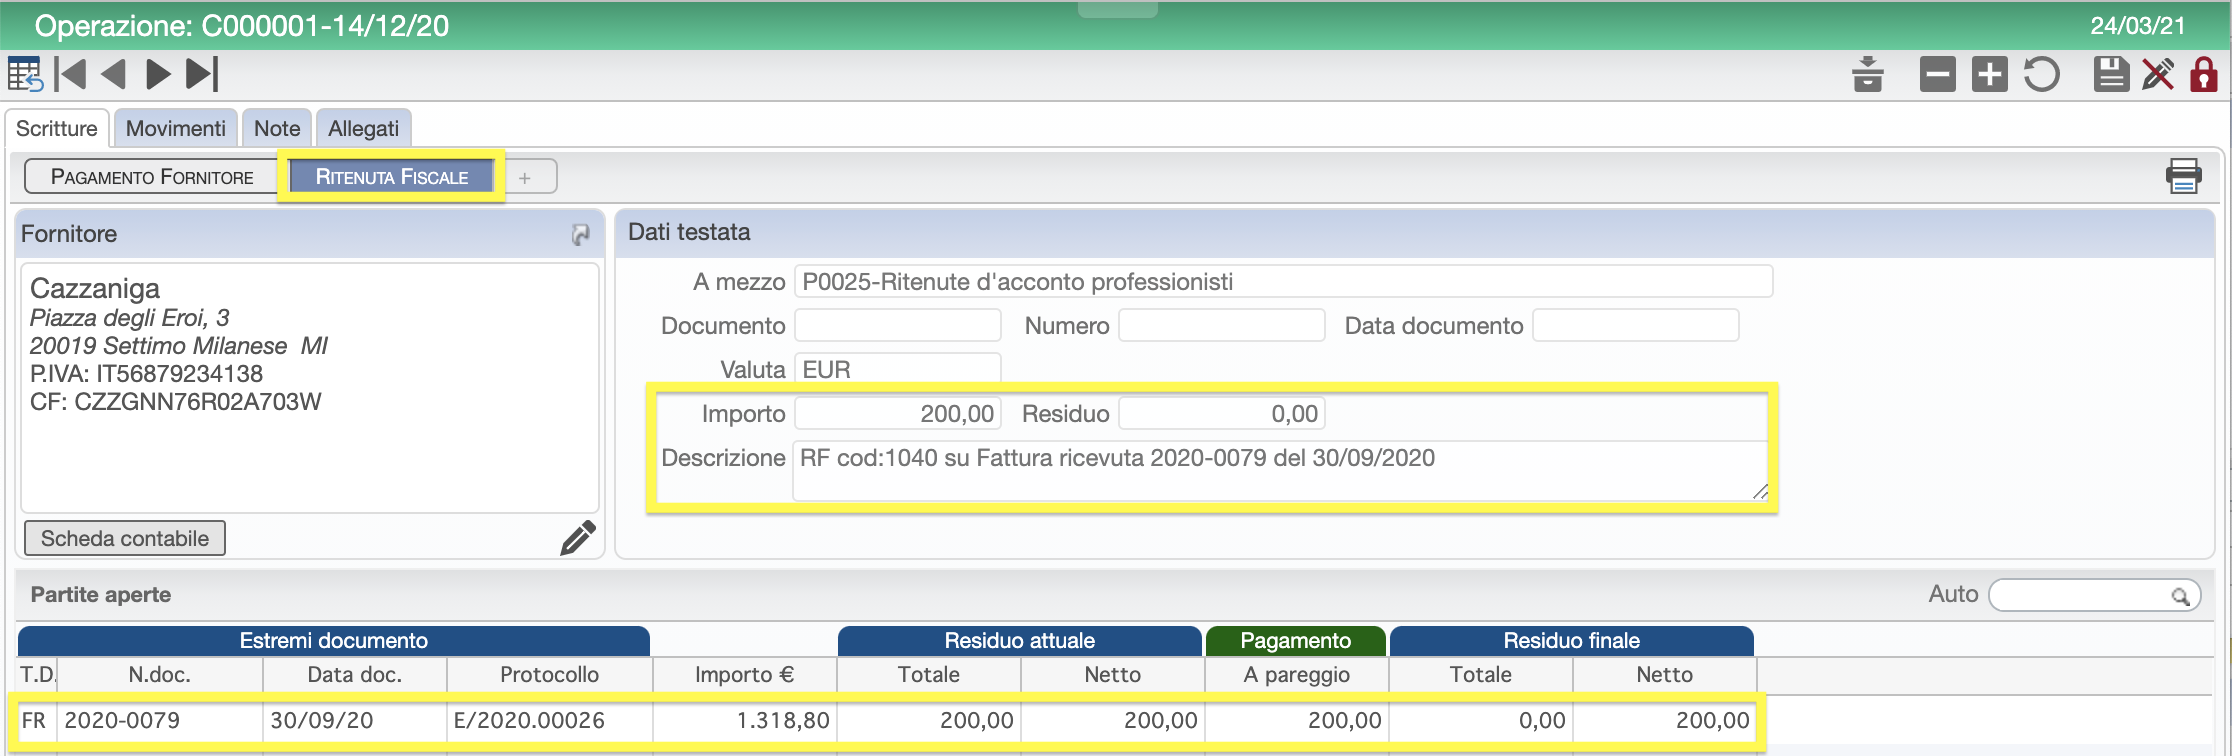Save with the floppy disk icon
The width and height of the screenshot is (2232, 756).
coord(2111,74)
